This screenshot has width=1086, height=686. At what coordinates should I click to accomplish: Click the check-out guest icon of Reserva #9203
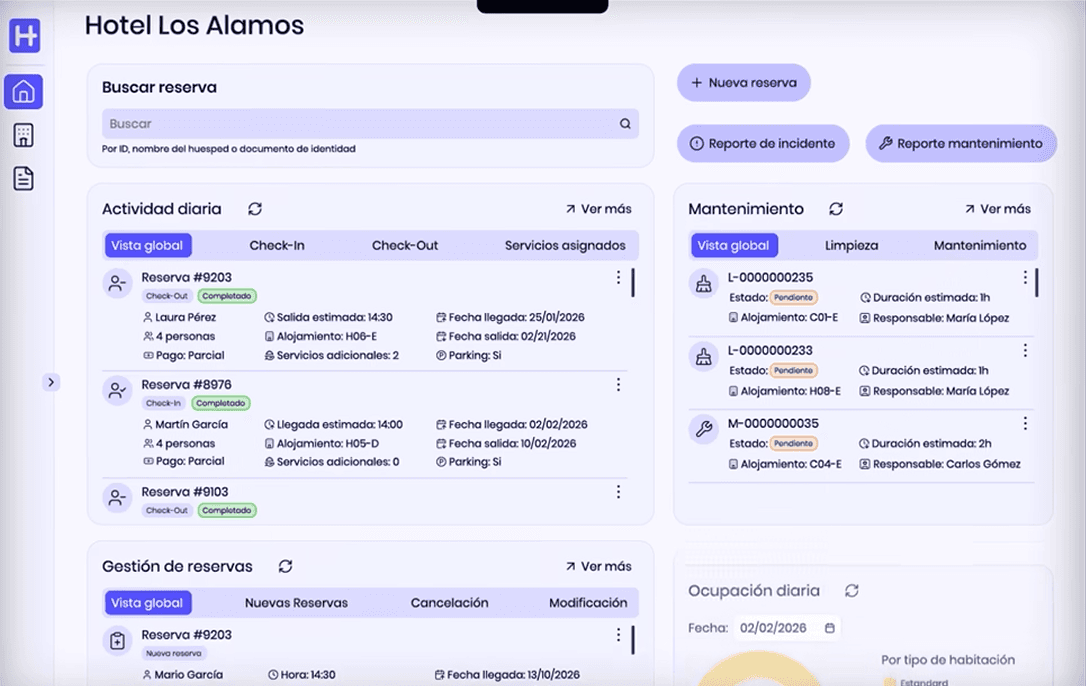point(117,283)
